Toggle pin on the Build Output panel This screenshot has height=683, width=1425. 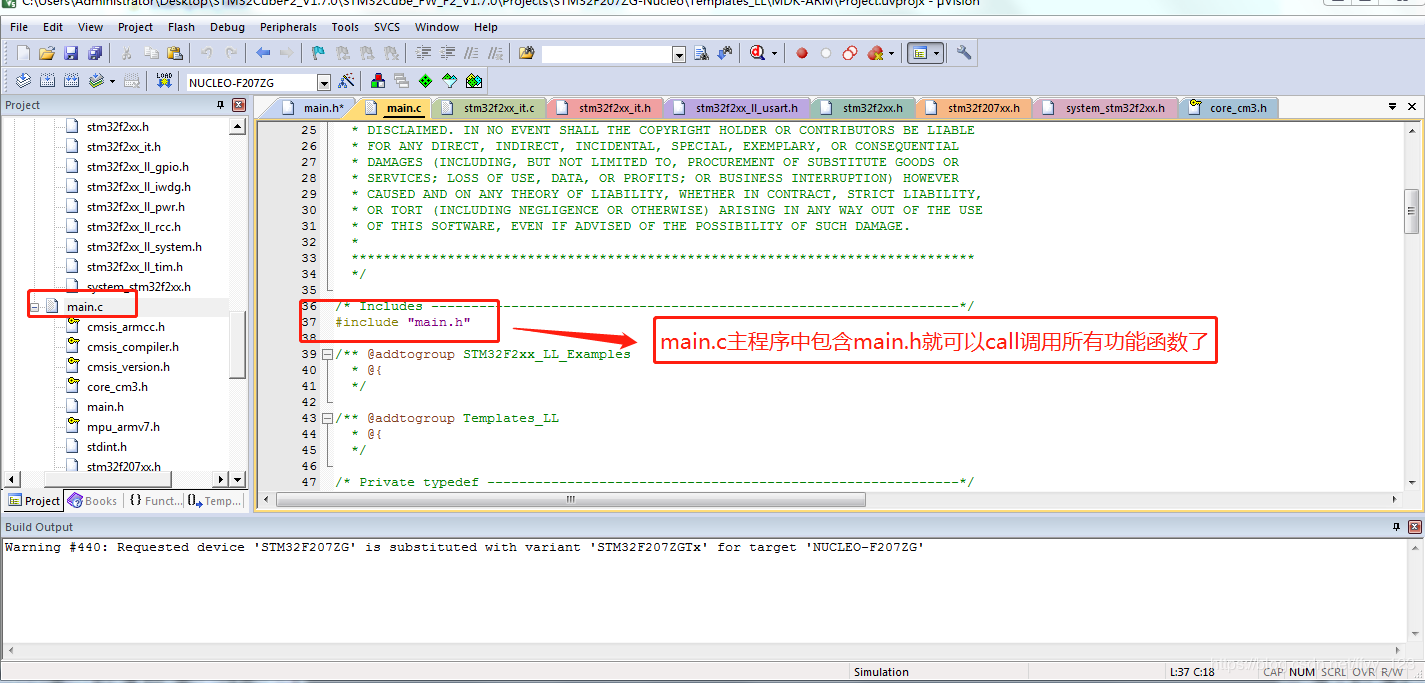pos(1396,527)
